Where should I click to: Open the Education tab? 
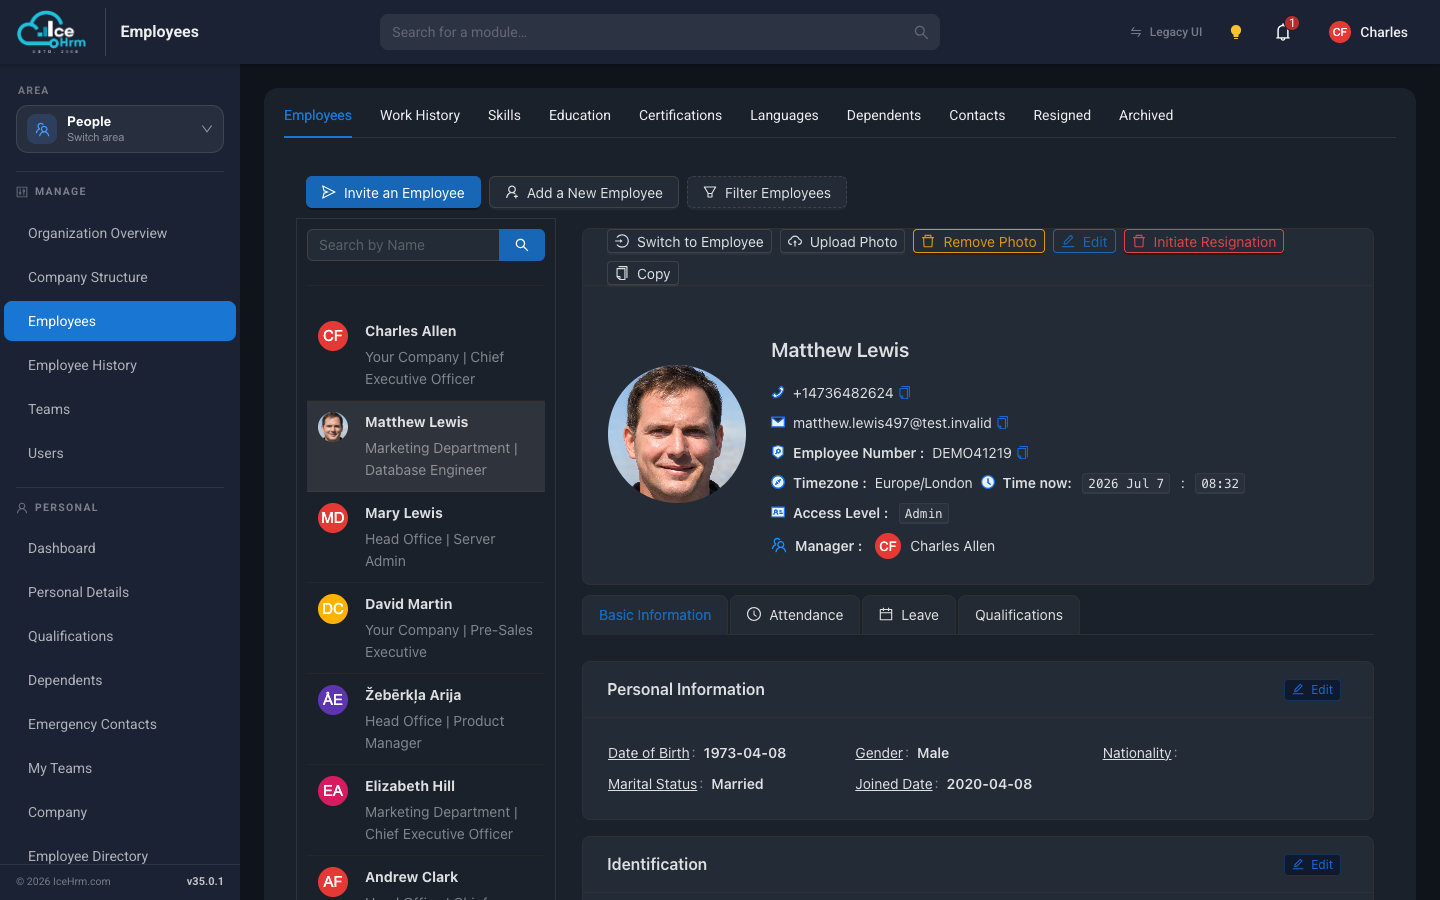tap(580, 115)
